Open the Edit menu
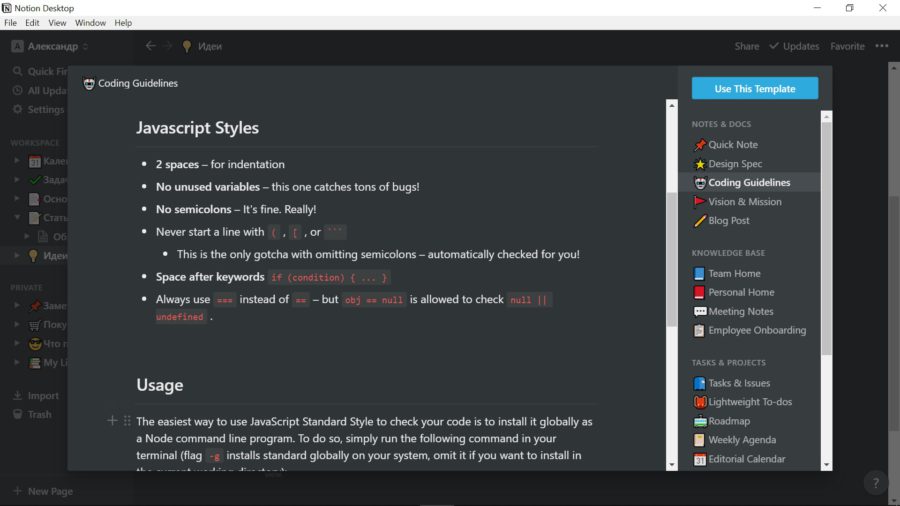Image resolution: width=900 pixels, height=506 pixels. pyautogui.click(x=32, y=23)
